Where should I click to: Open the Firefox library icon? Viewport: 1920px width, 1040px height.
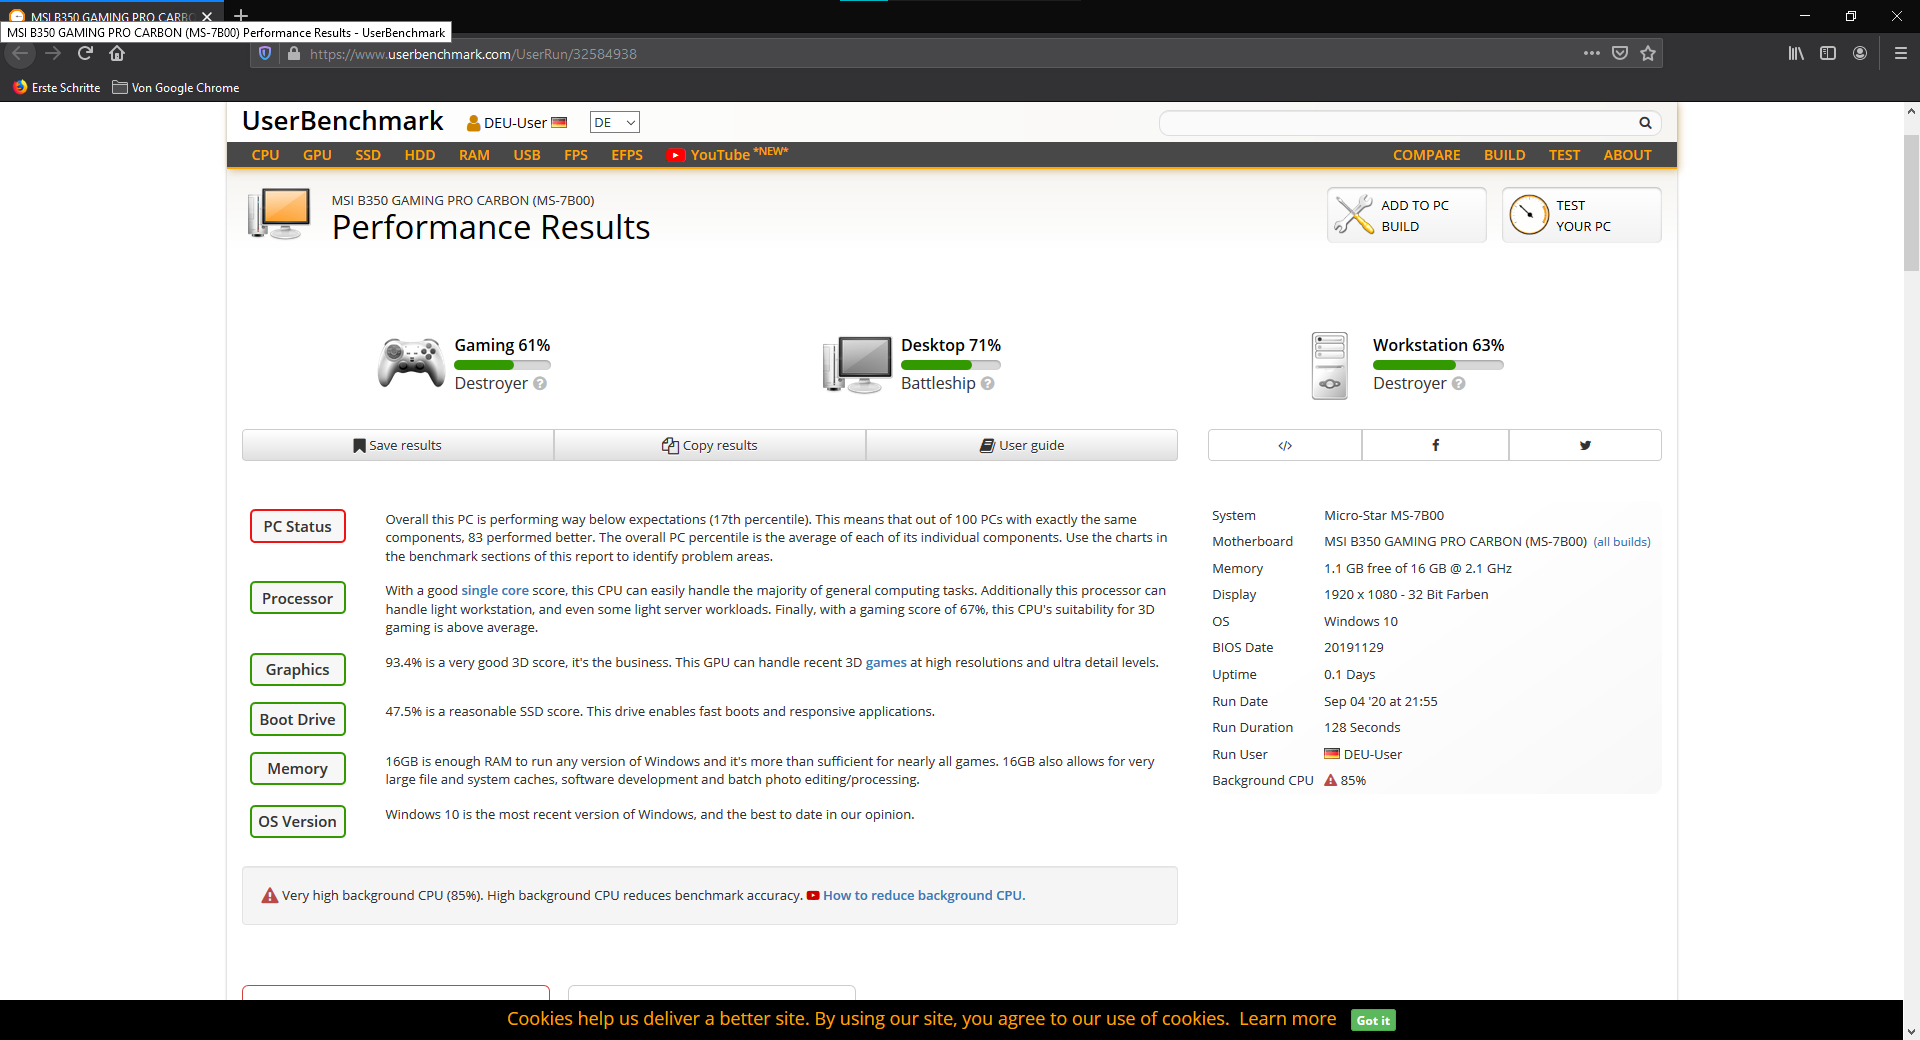pyautogui.click(x=1796, y=53)
